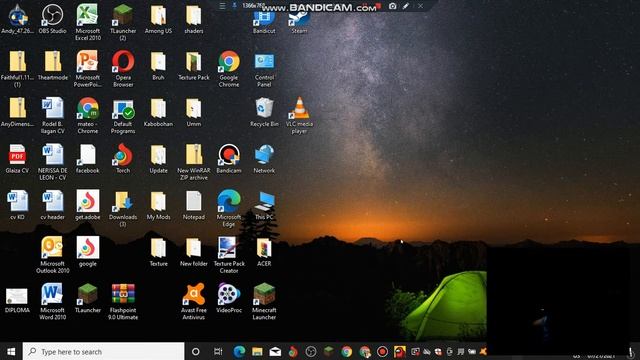Select the Network desktop icon
Screen dimensions: 640x360
[x=264, y=159]
